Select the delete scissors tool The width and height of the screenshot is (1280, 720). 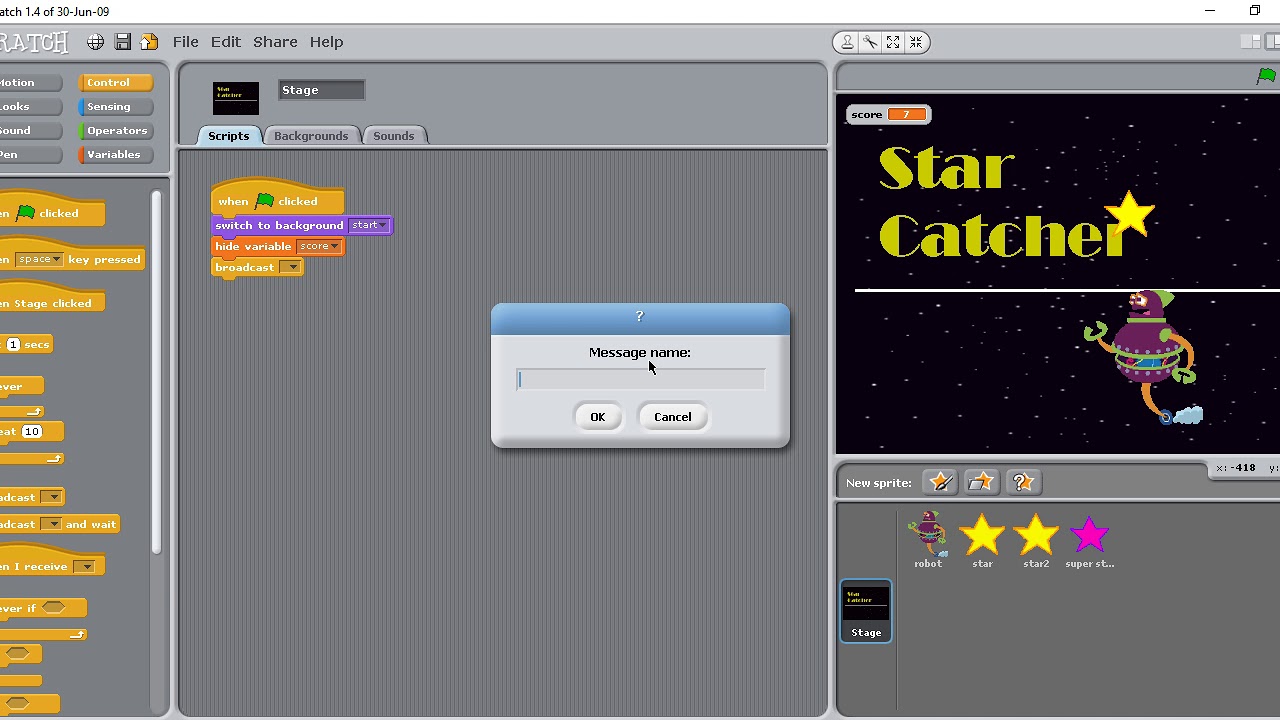point(870,42)
